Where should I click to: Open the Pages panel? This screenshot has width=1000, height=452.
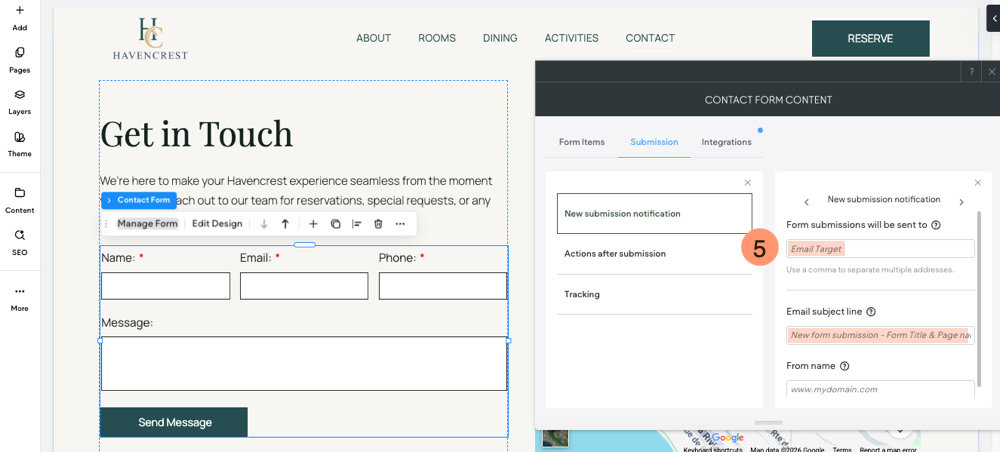19,59
